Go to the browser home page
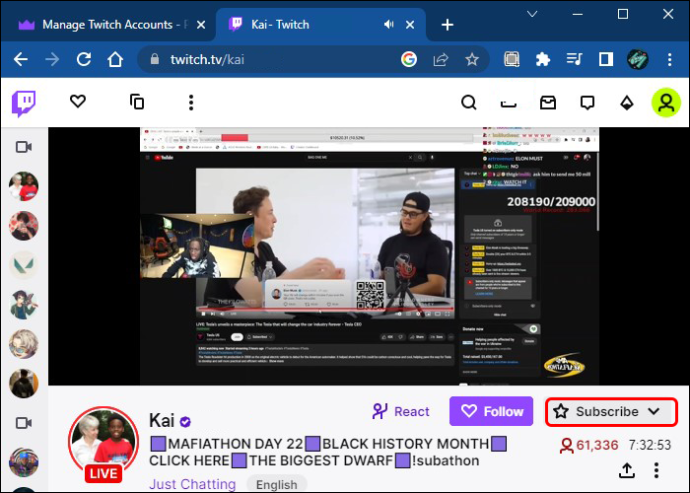690x493 pixels. 115,59
